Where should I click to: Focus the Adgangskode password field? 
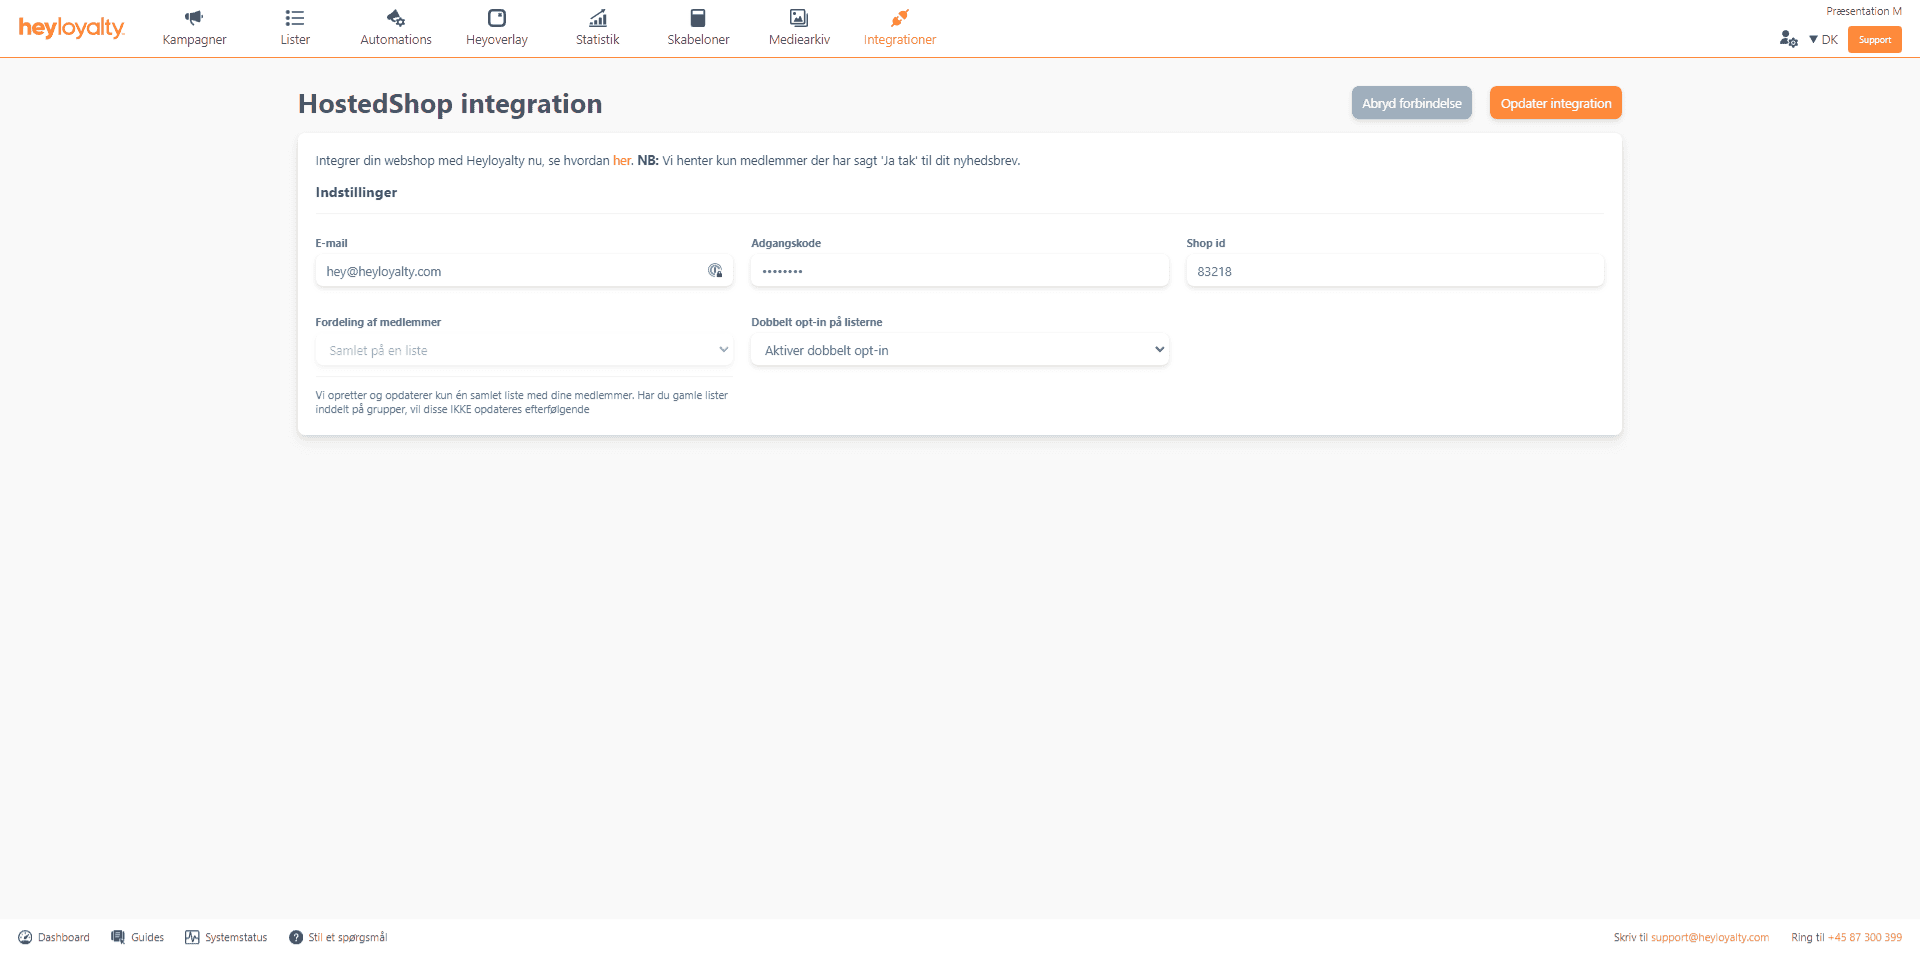pyautogui.click(x=959, y=271)
